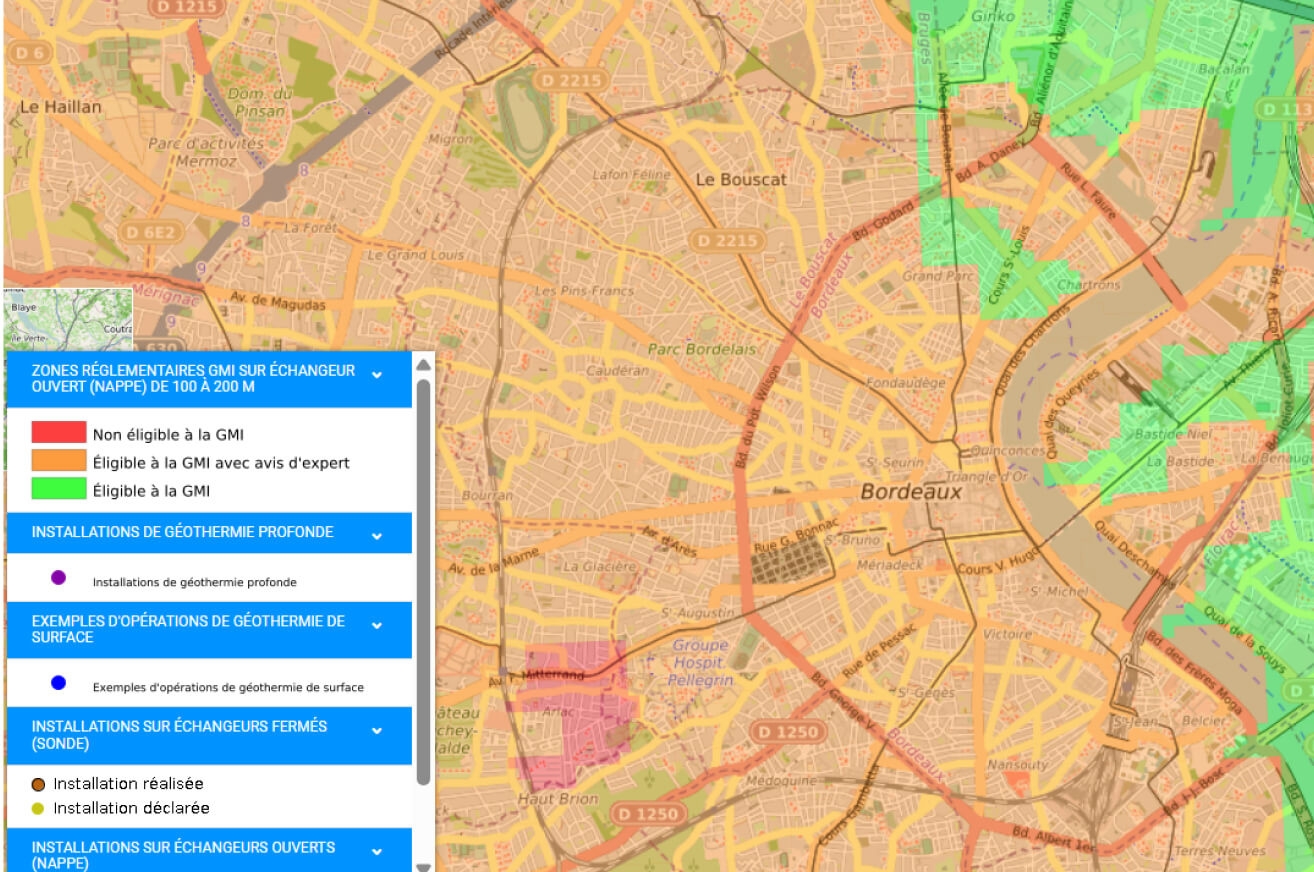Screen dimensions: 1314x872
Task: Click the brown Installation réalisée legend dot
Action: pyautogui.click(x=38, y=784)
